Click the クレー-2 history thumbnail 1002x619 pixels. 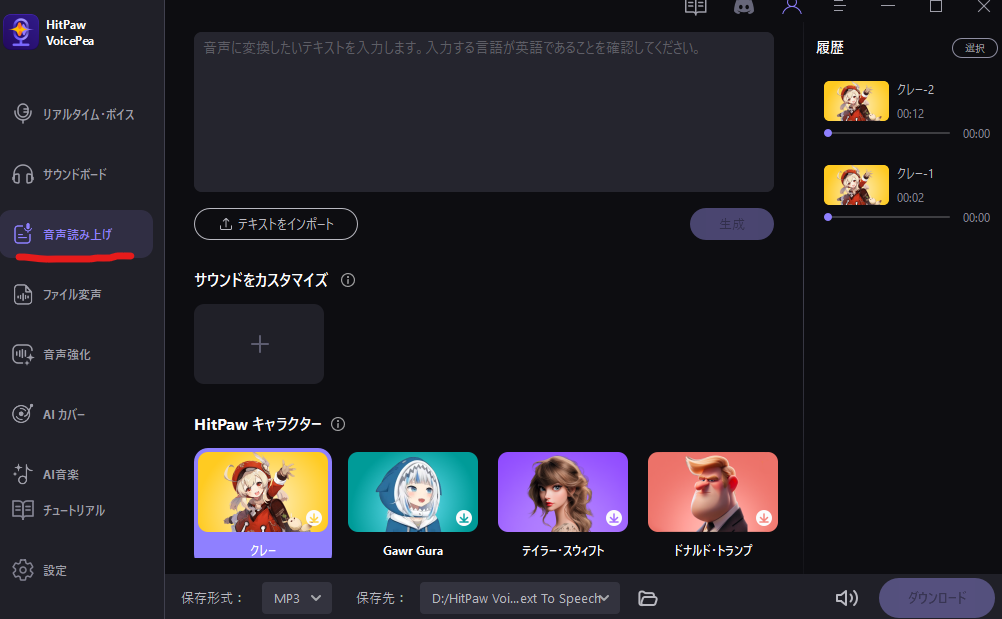[856, 101]
